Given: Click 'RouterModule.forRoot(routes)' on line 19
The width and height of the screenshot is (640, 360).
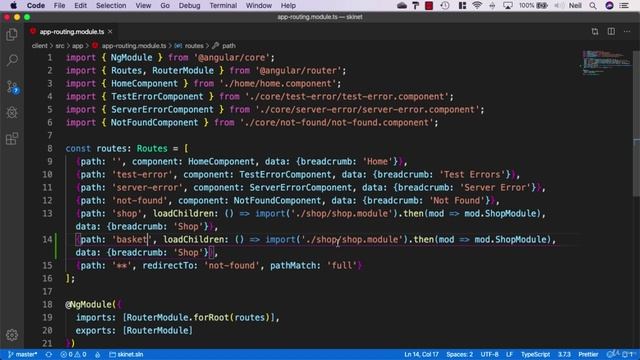Looking at the screenshot, I should 198,318.
